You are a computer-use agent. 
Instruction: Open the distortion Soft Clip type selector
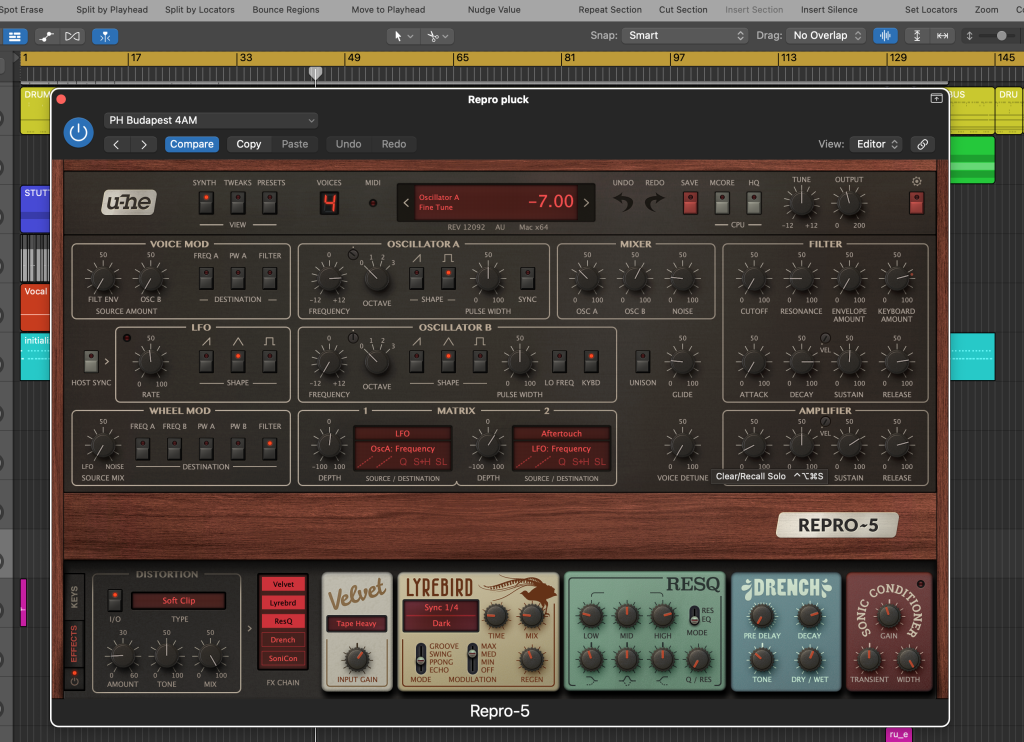pyautogui.click(x=178, y=600)
